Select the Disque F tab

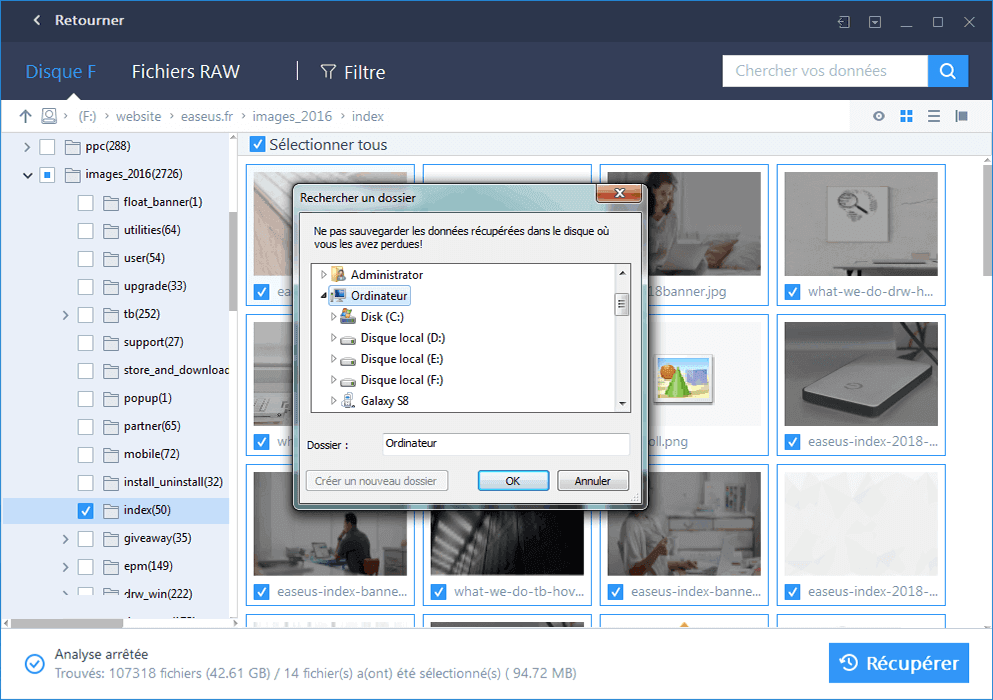coord(60,71)
